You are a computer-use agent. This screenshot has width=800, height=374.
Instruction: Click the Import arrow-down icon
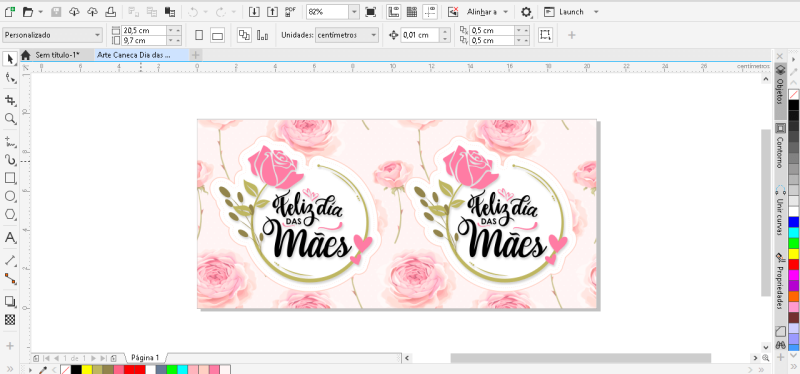coord(254,11)
